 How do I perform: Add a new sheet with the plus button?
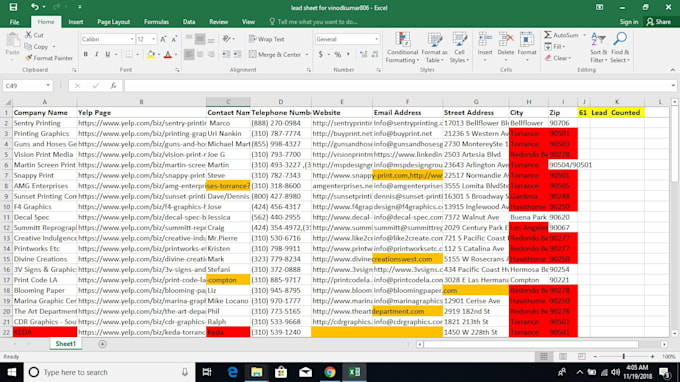point(102,344)
